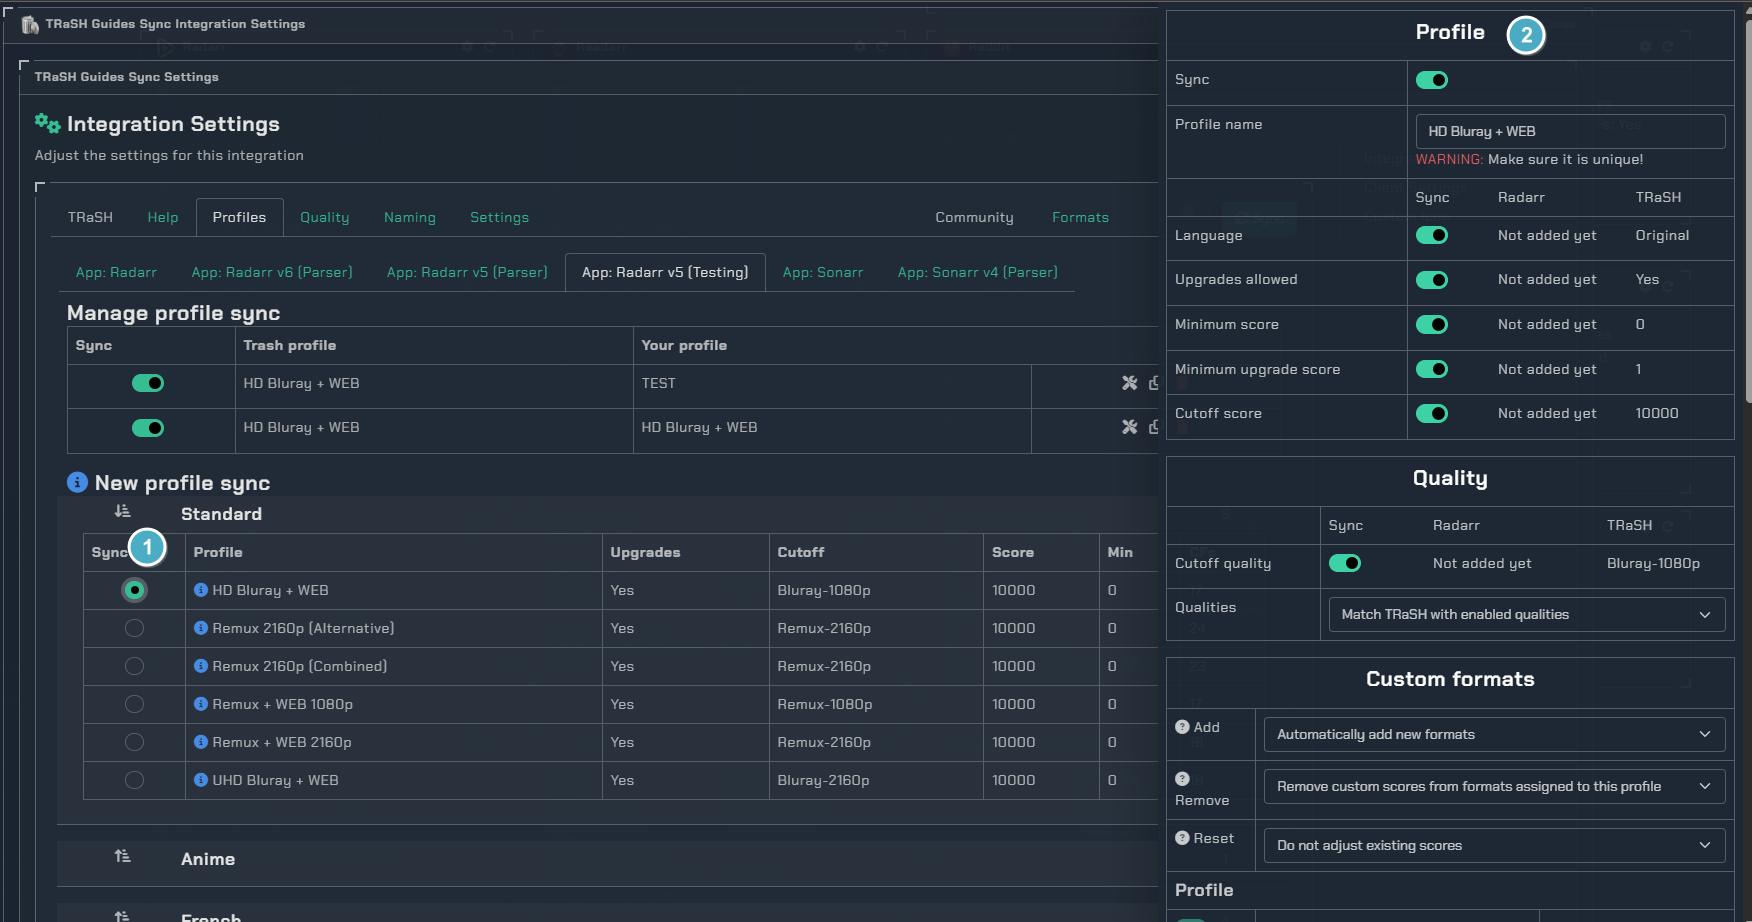This screenshot has height=922, width=1752.
Task: Click the Profile name input field
Action: click(x=1569, y=131)
